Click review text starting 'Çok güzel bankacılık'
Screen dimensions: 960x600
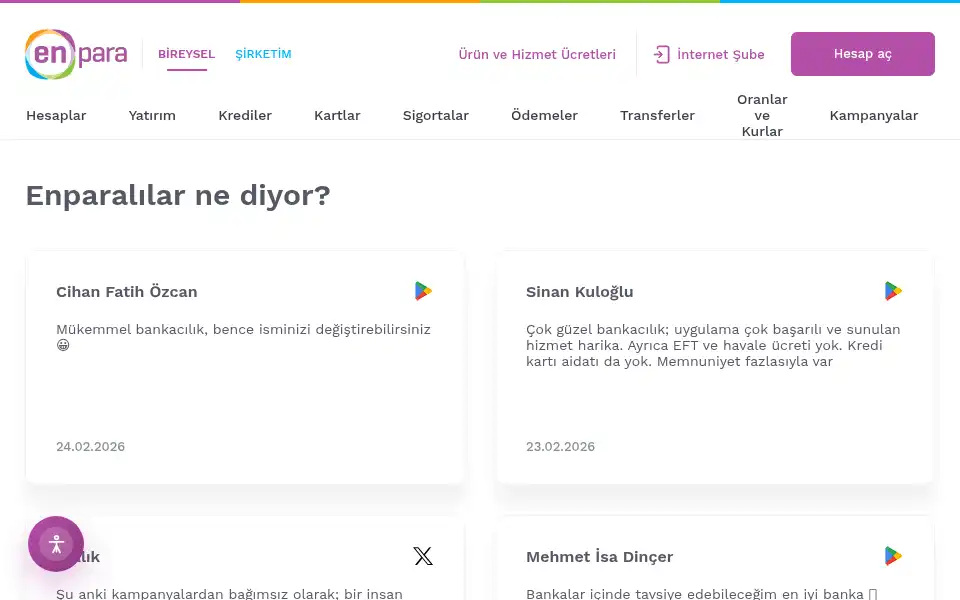(x=713, y=345)
